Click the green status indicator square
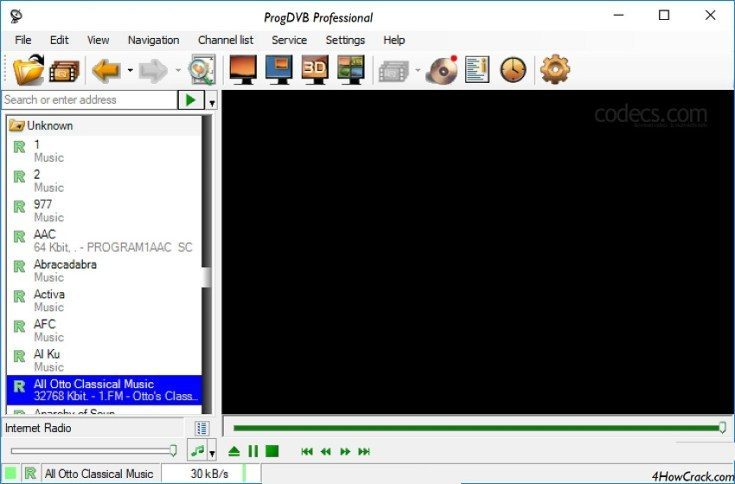This screenshot has width=735, height=484. [10, 473]
